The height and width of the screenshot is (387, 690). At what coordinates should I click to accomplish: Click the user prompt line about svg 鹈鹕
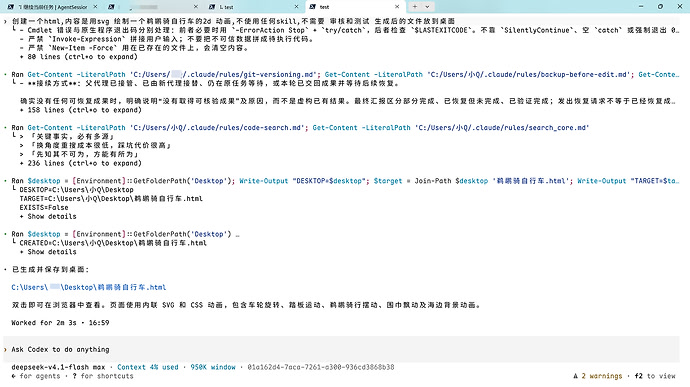(x=234, y=21)
